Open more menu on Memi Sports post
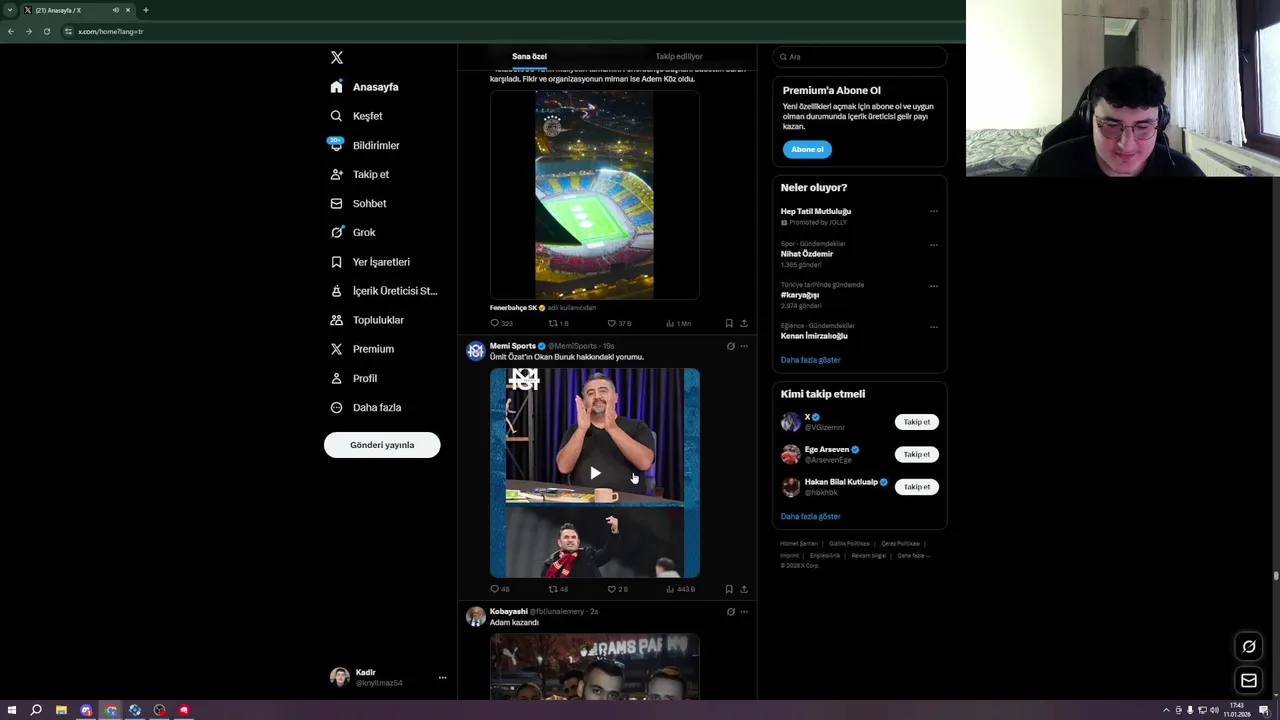This screenshot has height=720, width=1280. point(744,346)
